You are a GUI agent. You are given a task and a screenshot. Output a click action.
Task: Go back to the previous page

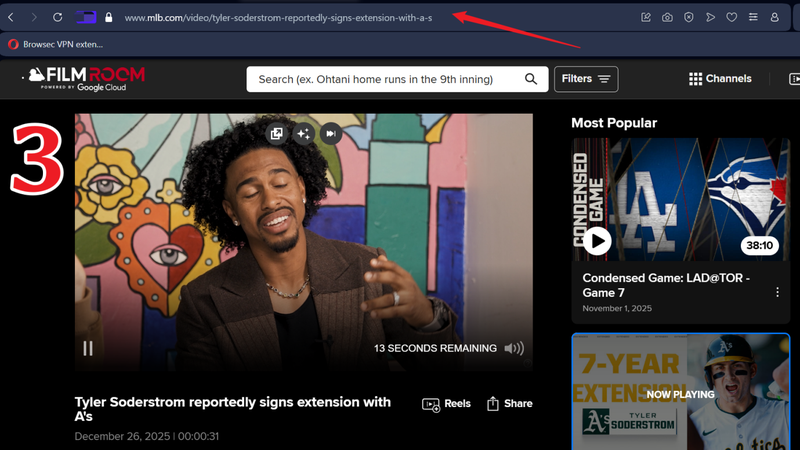11,17
